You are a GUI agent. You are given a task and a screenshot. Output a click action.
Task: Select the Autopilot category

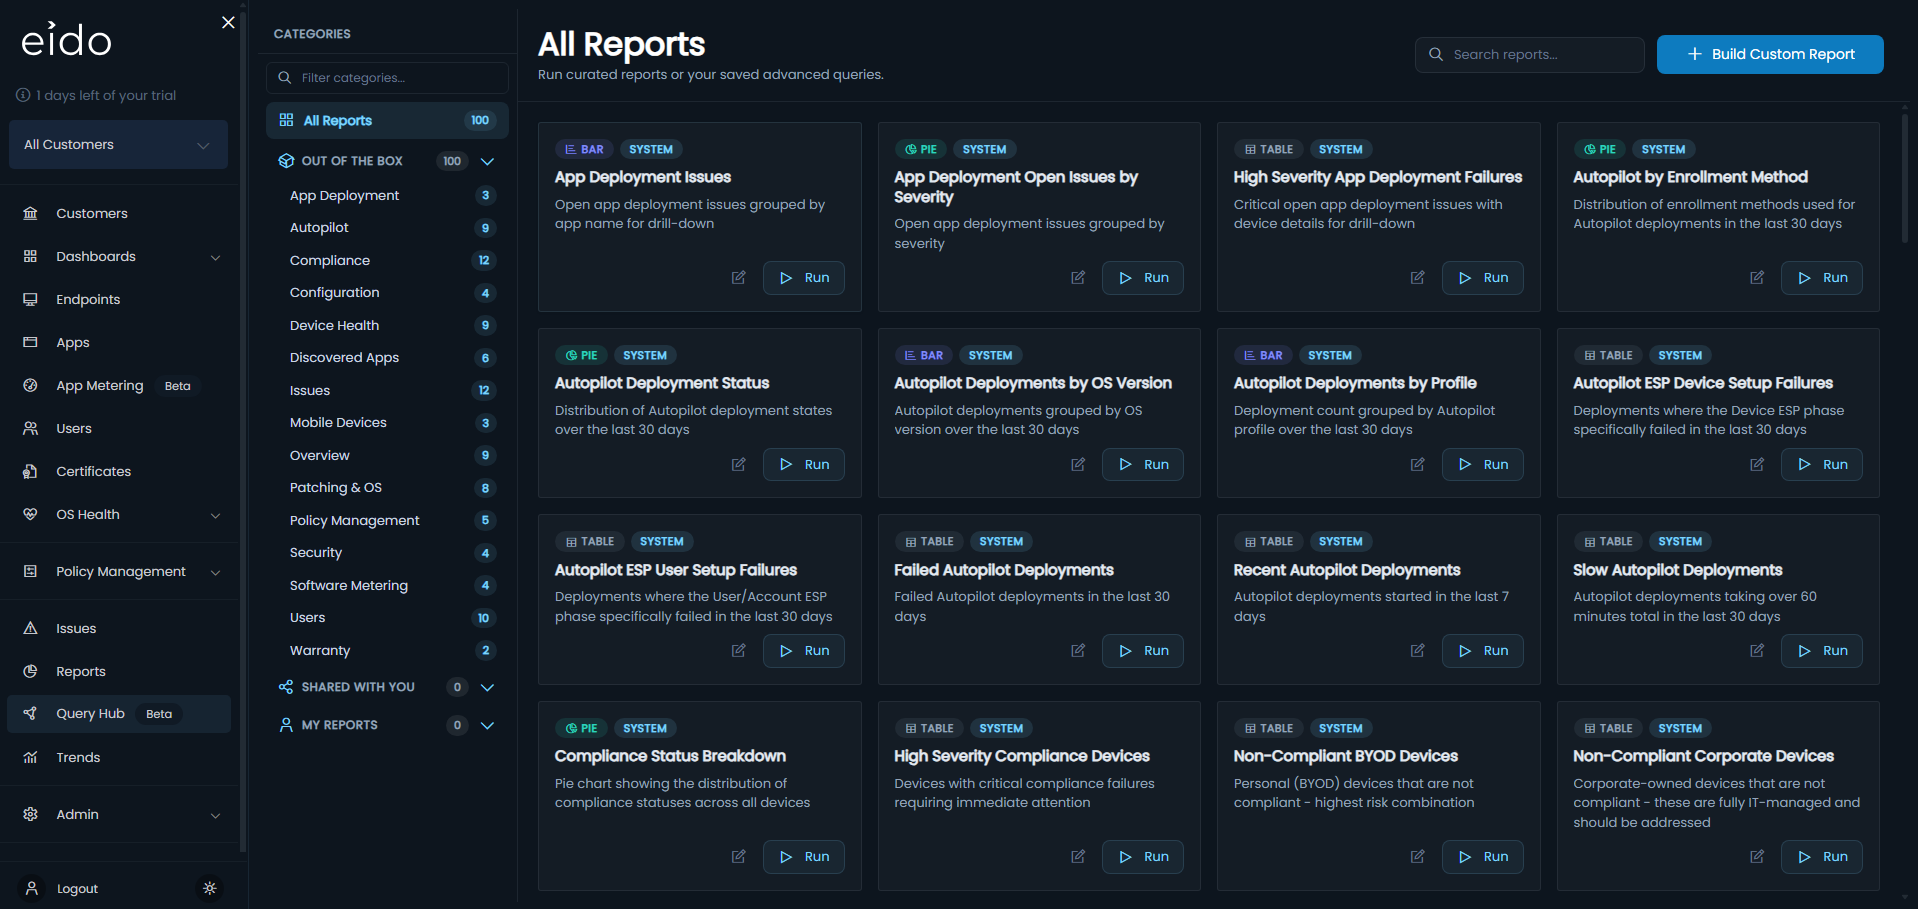(x=387, y=228)
